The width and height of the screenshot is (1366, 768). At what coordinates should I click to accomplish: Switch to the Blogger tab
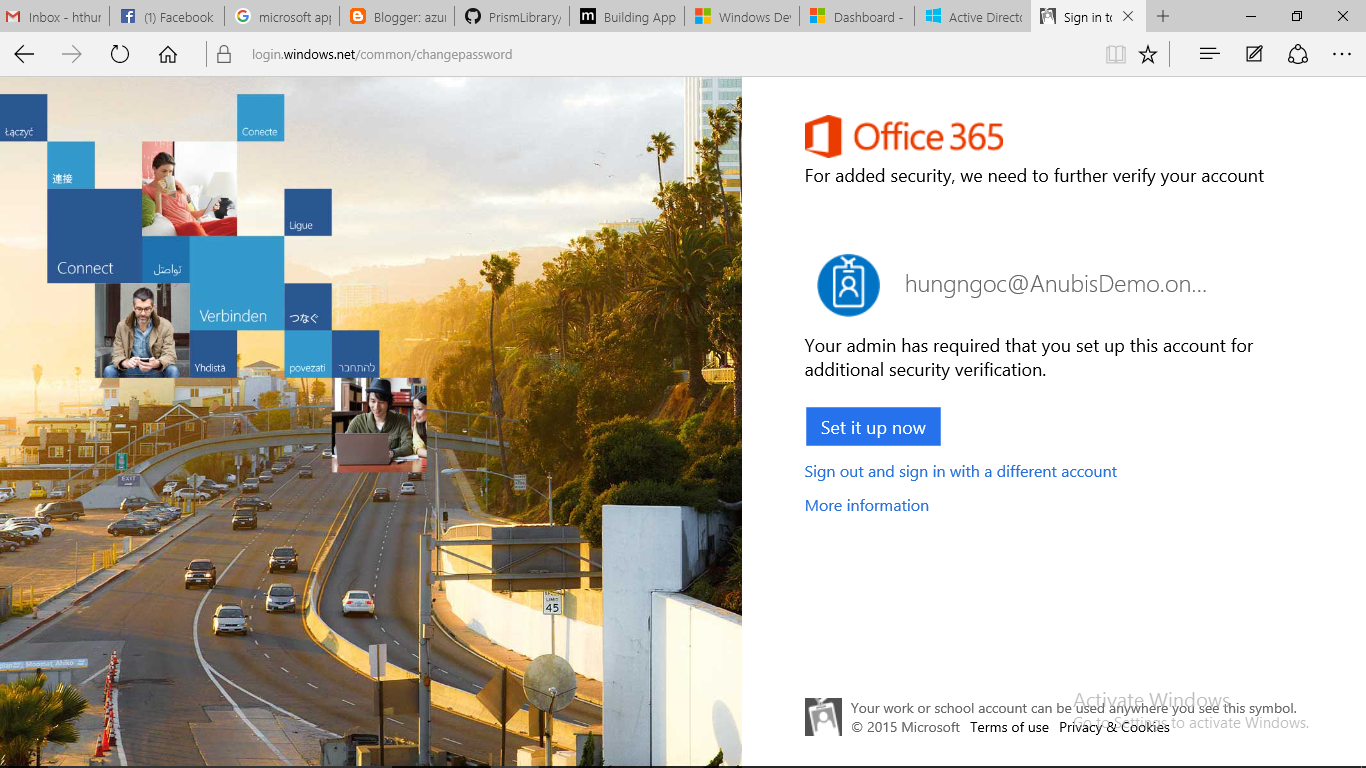[398, 17]
